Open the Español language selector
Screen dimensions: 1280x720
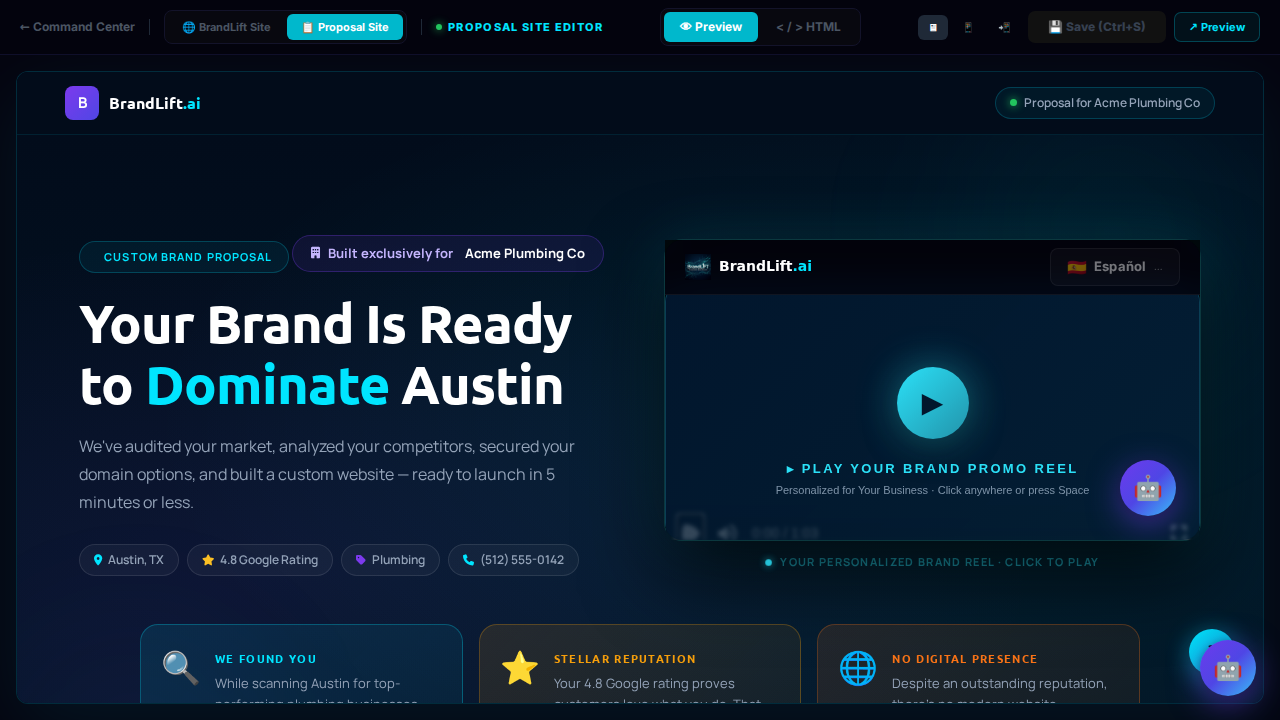[x=1114, y=267]
